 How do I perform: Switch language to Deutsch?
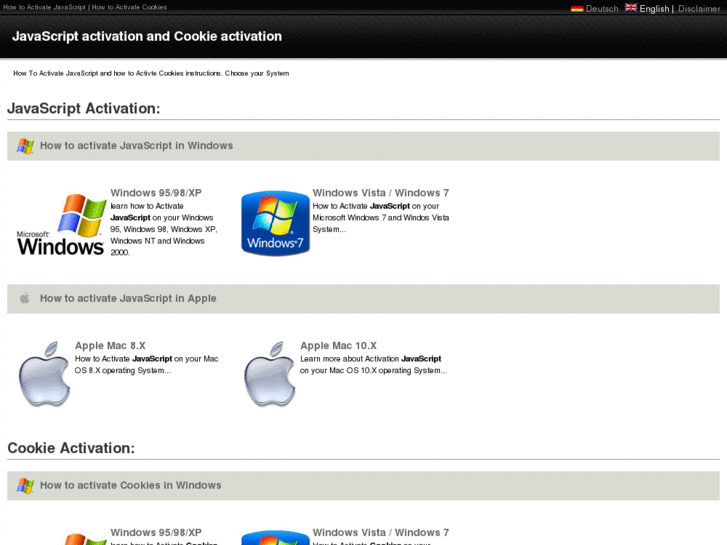[x=602, y=9]
